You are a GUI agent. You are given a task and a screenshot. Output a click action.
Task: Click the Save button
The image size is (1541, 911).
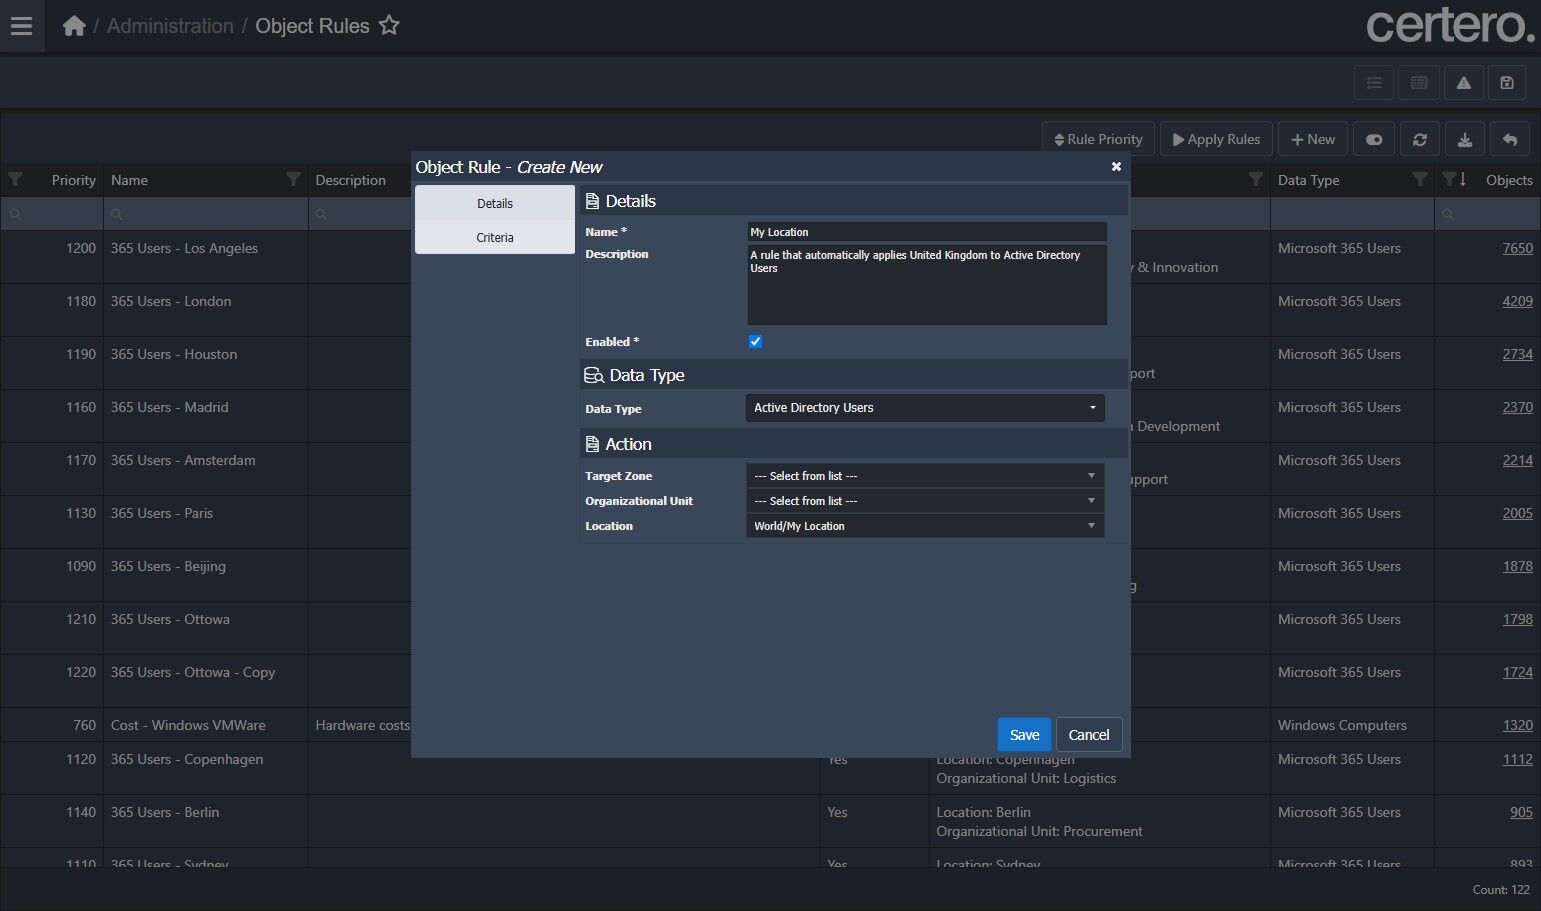(1024, 735)
